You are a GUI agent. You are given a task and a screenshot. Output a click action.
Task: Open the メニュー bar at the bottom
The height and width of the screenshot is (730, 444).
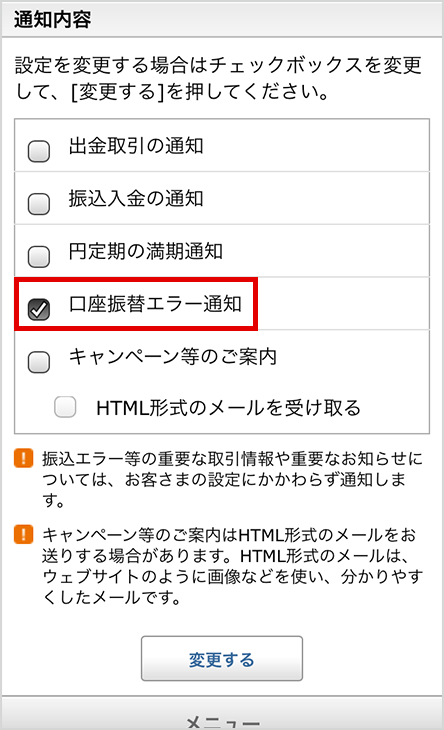(x=222, y=714)
